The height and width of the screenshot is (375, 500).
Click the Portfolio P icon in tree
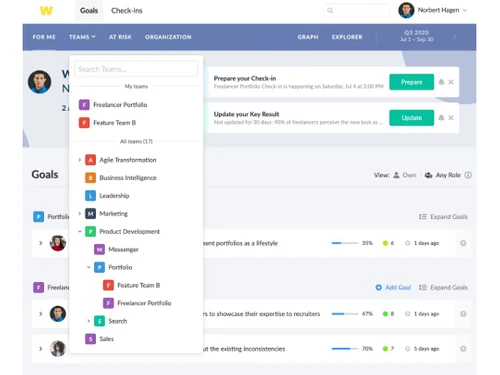[99, 267]
